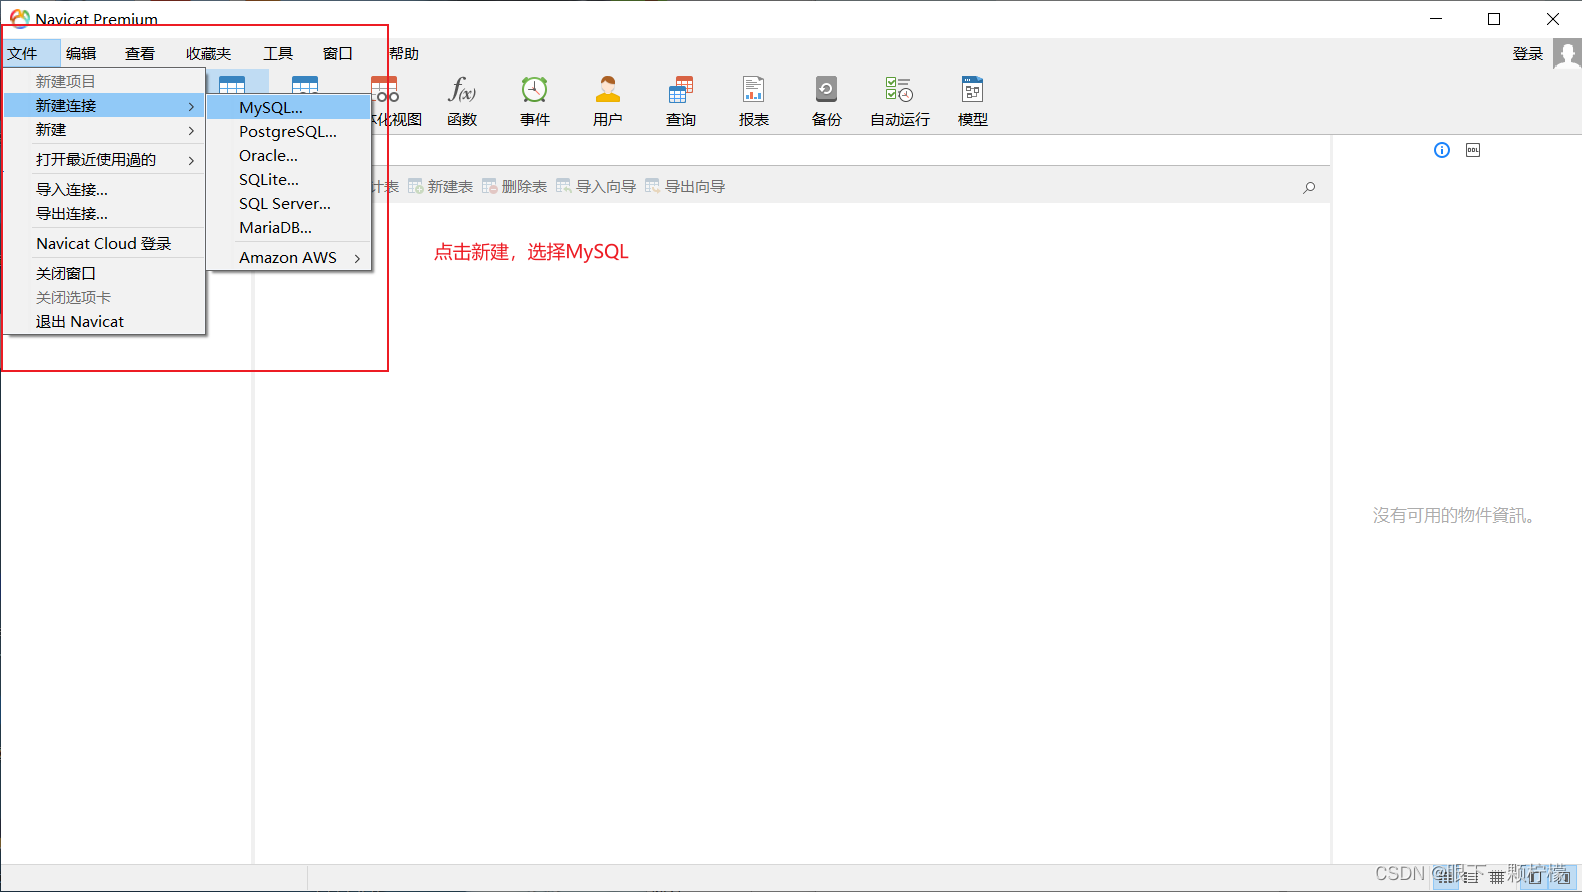1582x892 pixels.
Task: Select SQLite... from the connection submenu
Action: click(x=289, y=179)
